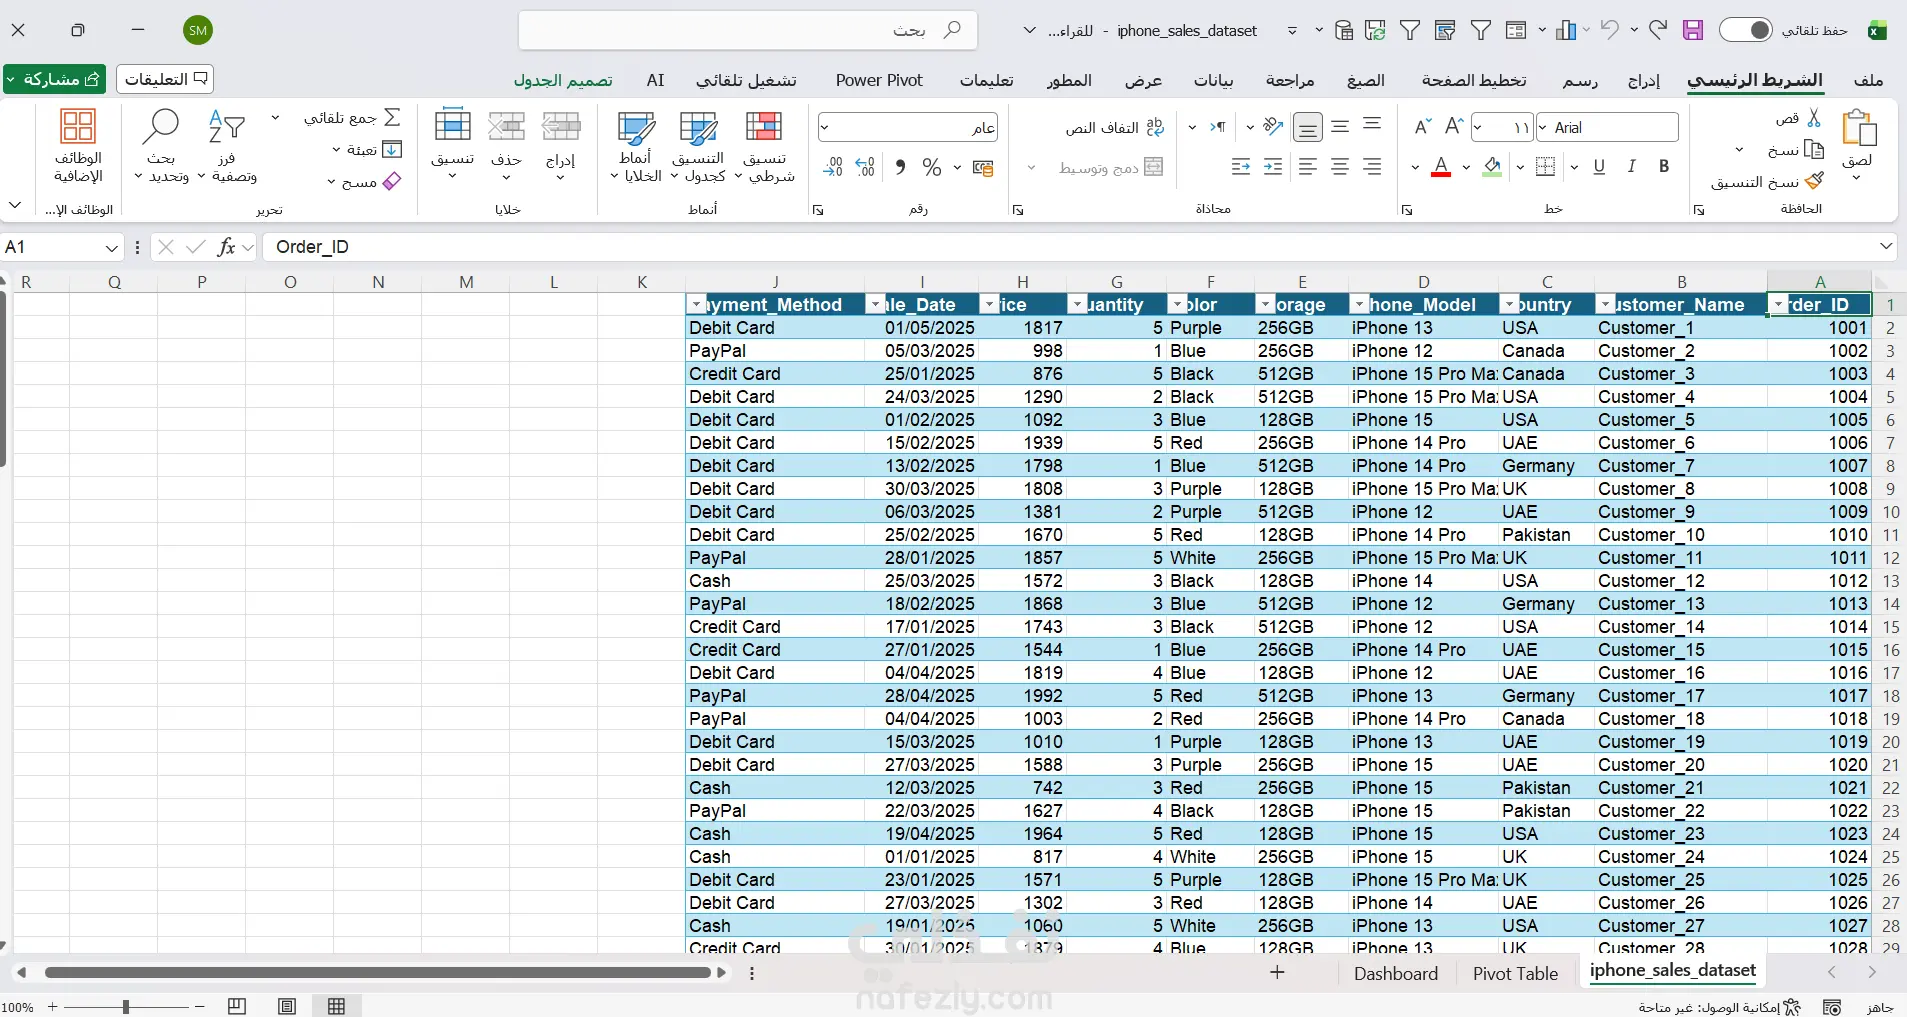Toggle Bold formatting
Viewport: 1907px width, 1017px height.
[x=1664, y=167]
